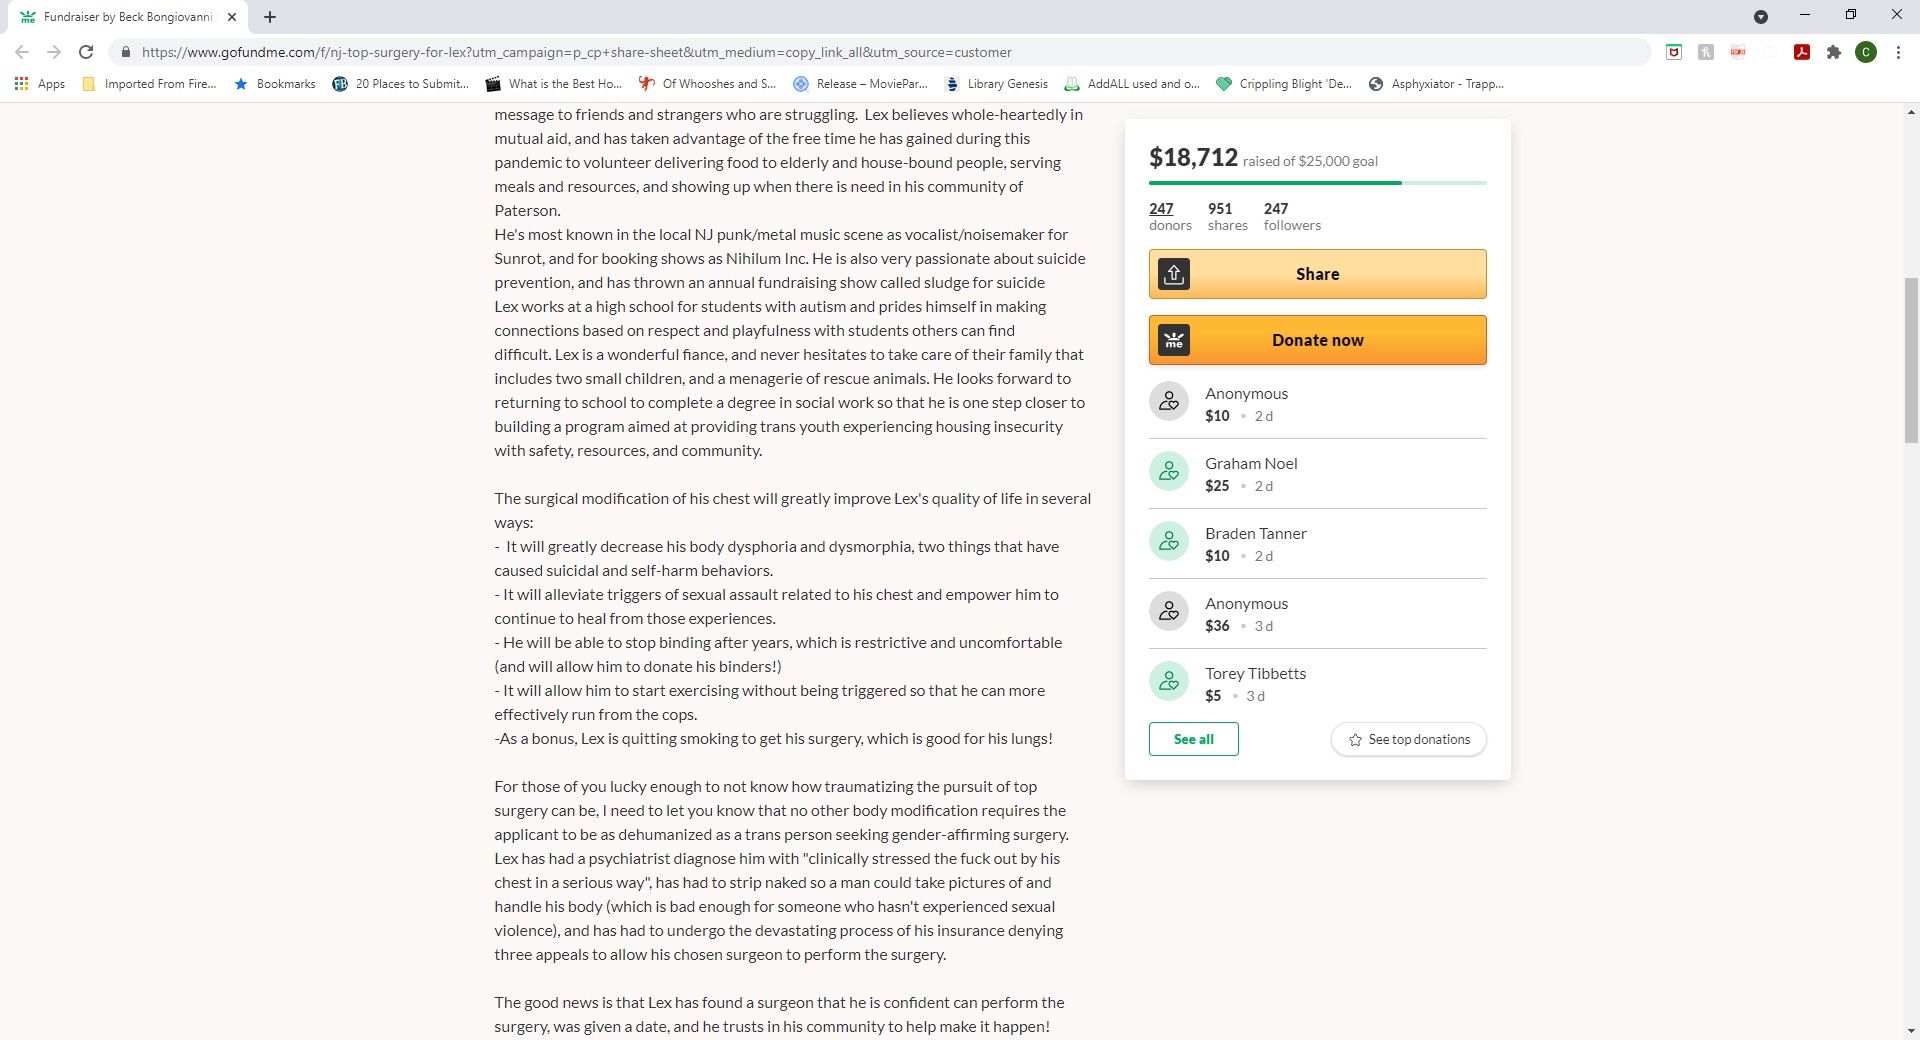Click the GoFundMe logo on Donate button
Screen dimensions: 1920x1040
tap(1174, 340)
